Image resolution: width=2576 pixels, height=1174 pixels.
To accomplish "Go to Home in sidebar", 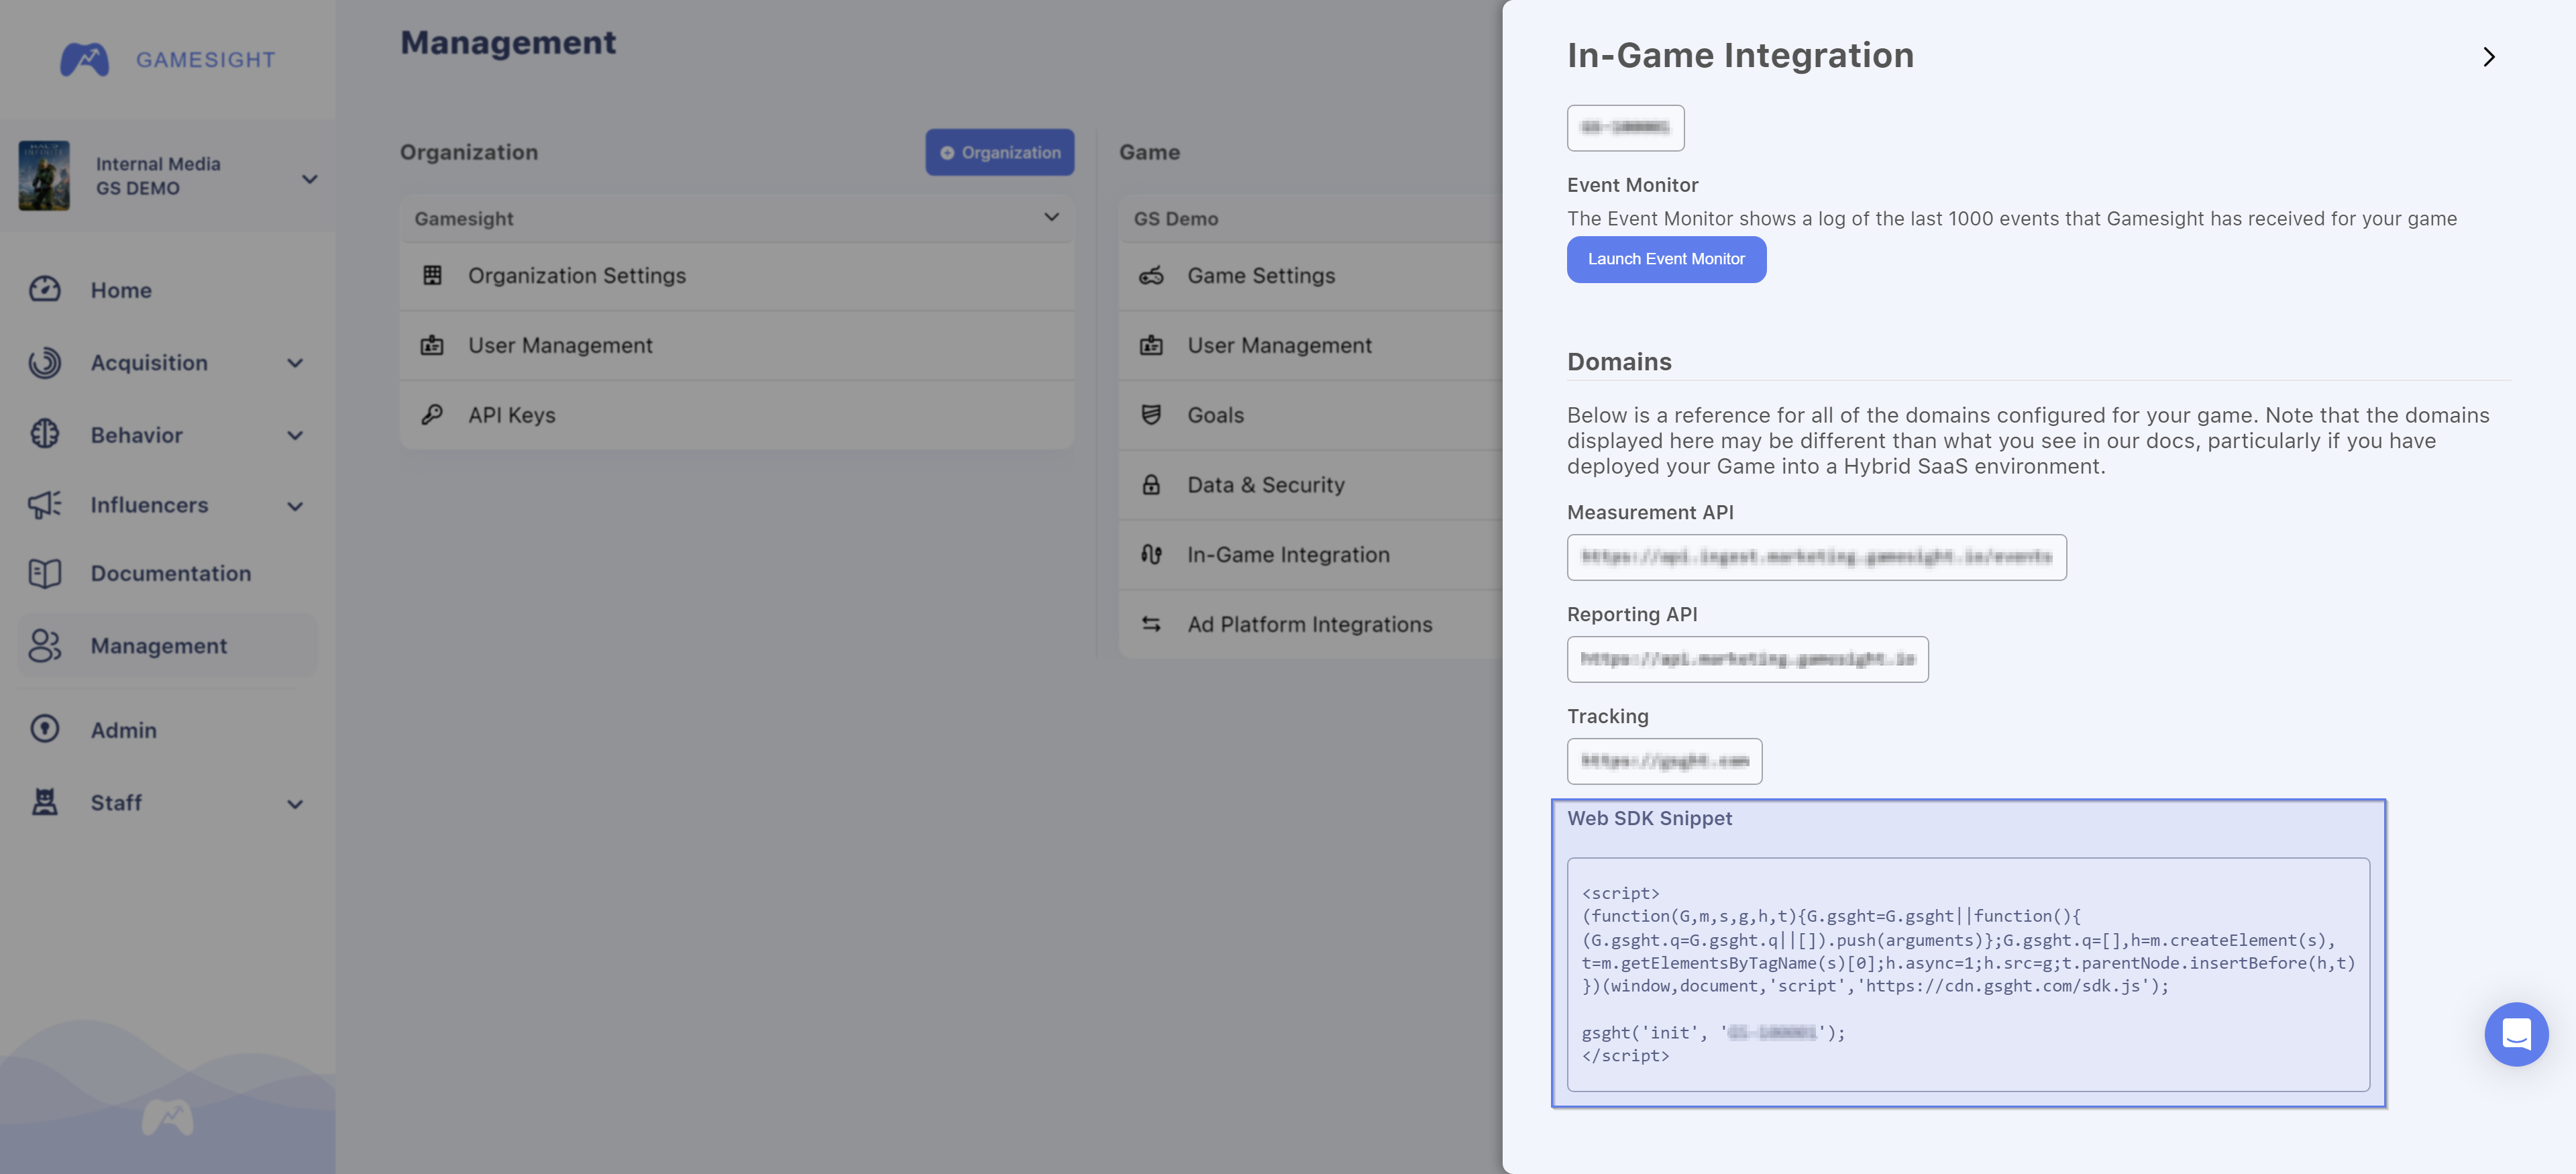I will tap(121, 290).
